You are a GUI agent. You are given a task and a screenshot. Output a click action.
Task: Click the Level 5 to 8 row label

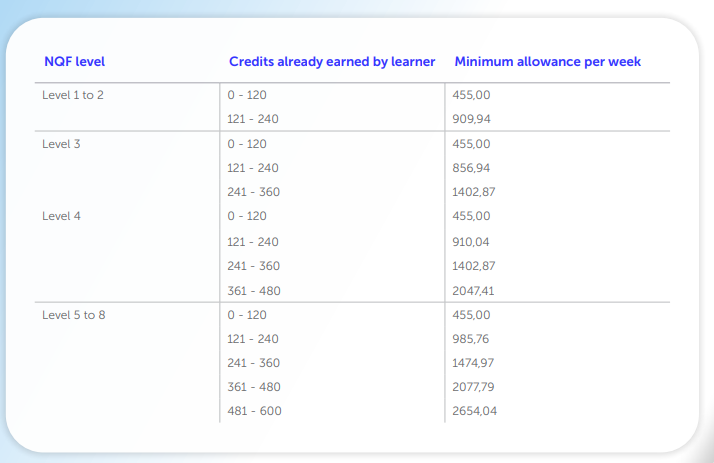click(75, 315)
